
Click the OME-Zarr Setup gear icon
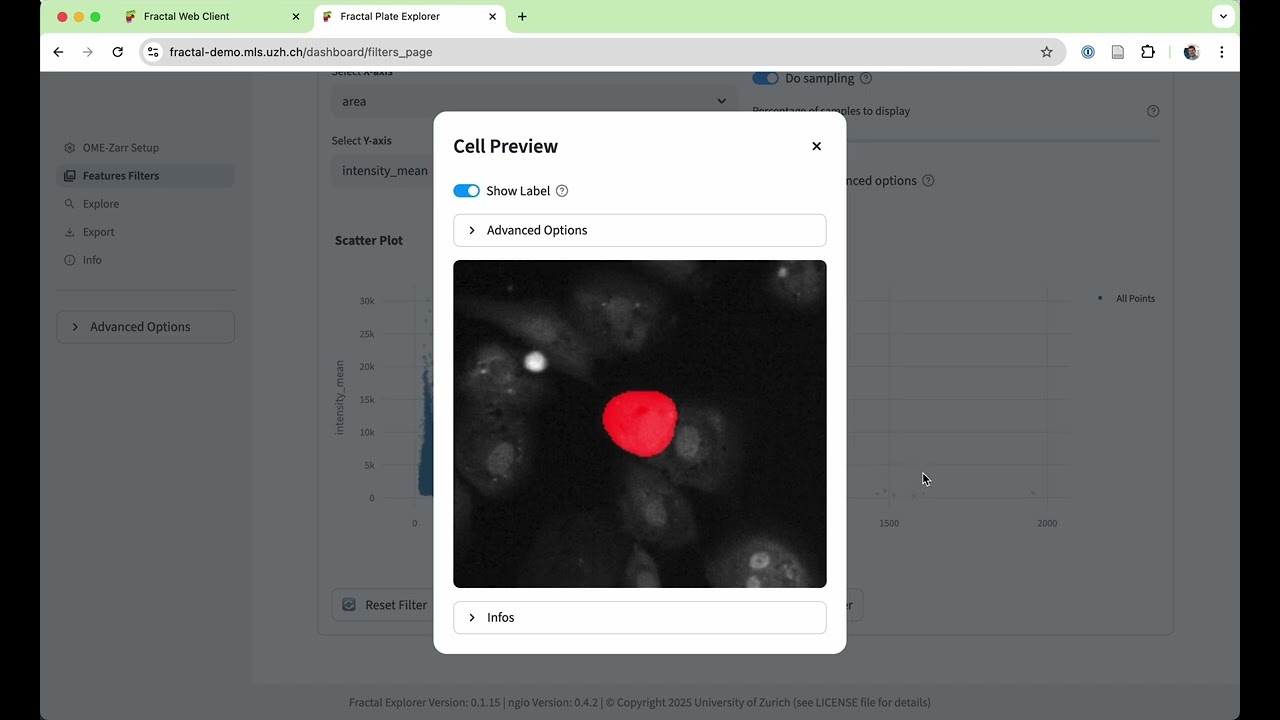(69, 148)
